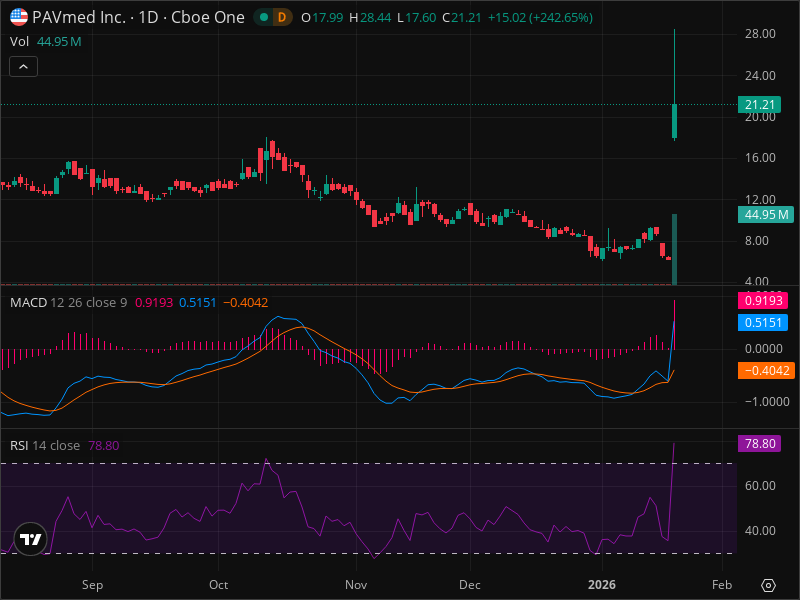This screenshot has height=600, width=800.
Task: Click the 0.9193 MACD histogram axis label
Action: point(763,301)
